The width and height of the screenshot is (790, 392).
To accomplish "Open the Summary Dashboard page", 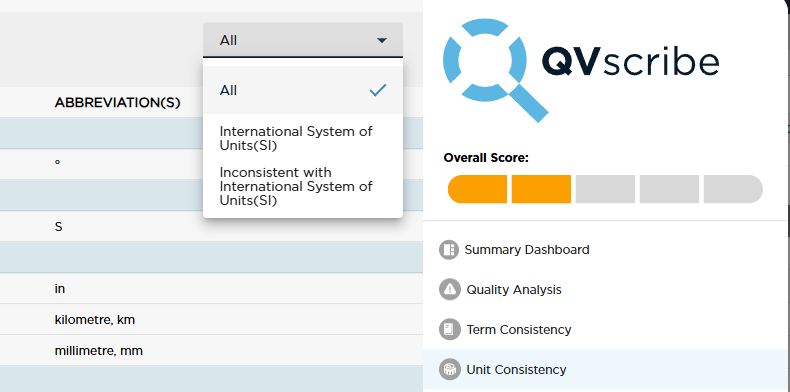I will 526,250.
